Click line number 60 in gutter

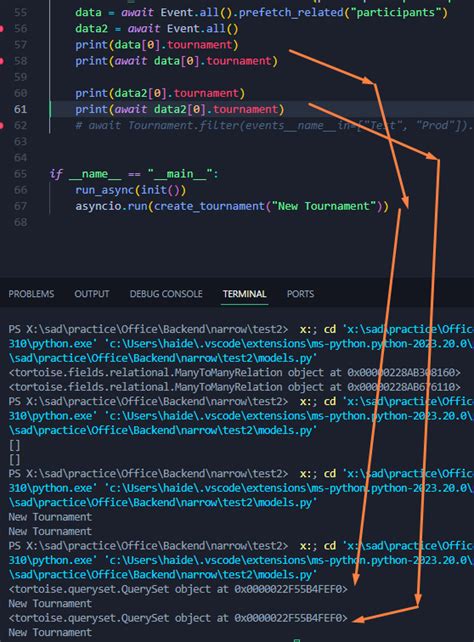[x=20, y=93]
